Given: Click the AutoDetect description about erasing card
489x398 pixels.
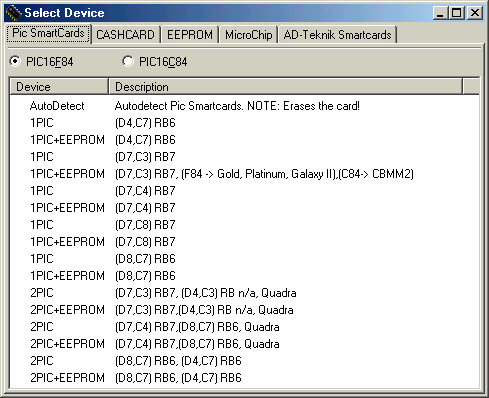Looking at the screenshot, I should point(237,106).
